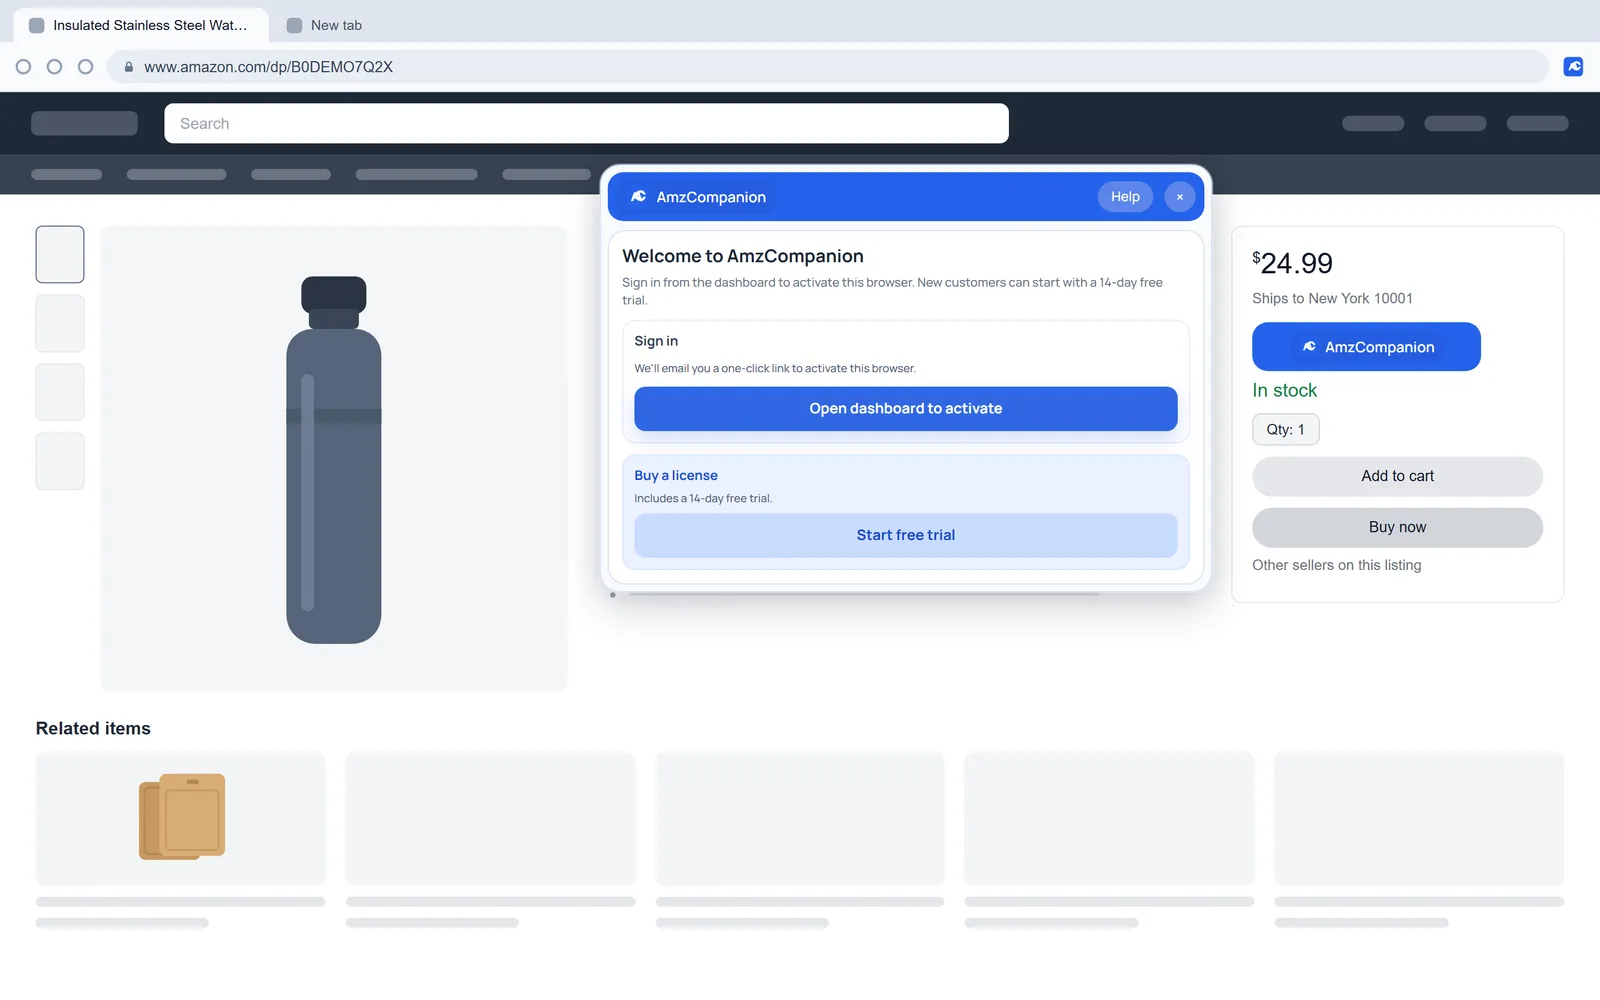Focus the Amazon Search field
Screen dimensions: 1600x1000
coord(586,123)
